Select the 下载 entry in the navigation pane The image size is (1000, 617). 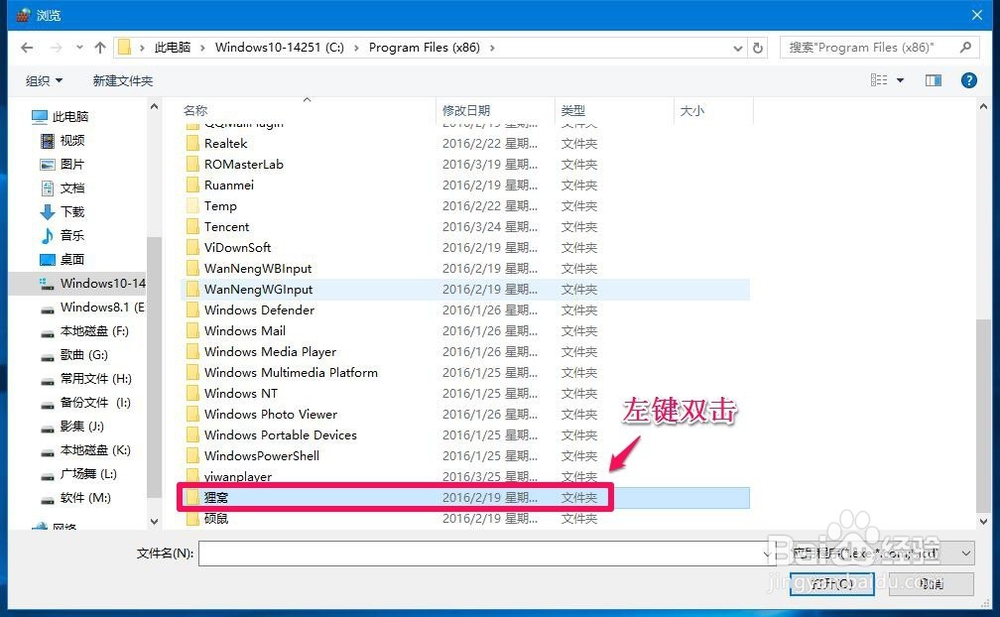point(71,211)
